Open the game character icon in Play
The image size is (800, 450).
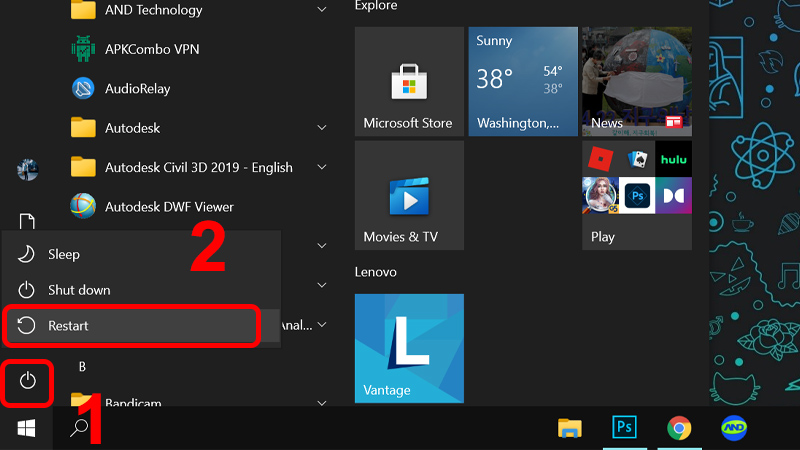(601, 195)
